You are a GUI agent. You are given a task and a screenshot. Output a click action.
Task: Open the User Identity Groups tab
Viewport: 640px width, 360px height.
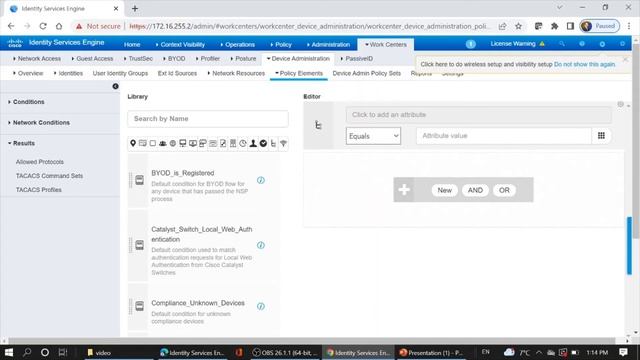120,73
